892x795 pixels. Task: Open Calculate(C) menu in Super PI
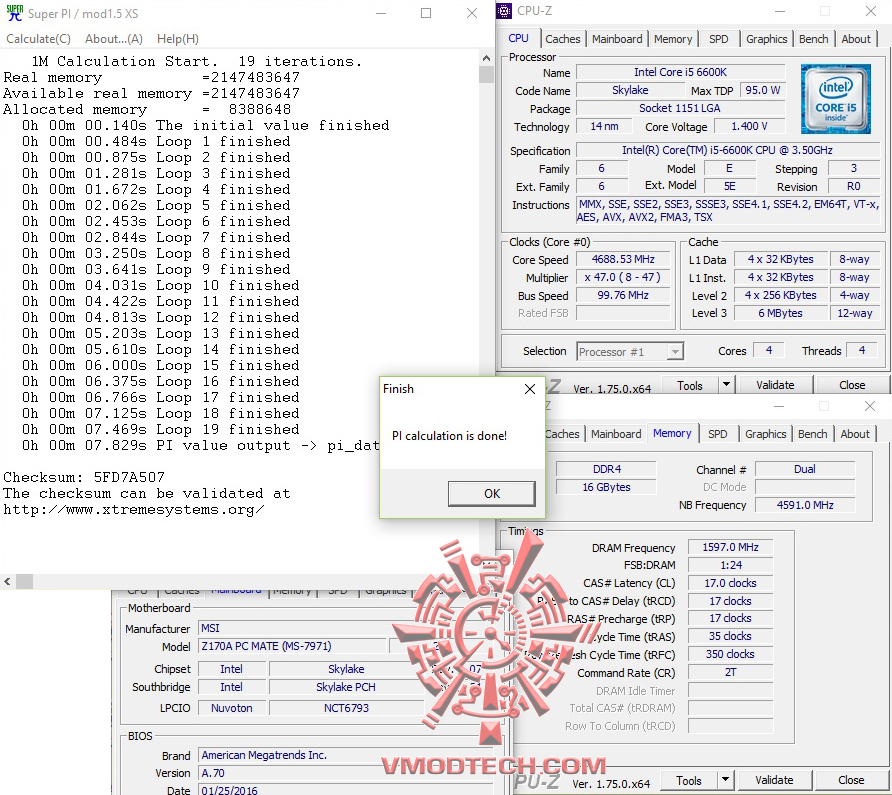click(x=38, y=39)
